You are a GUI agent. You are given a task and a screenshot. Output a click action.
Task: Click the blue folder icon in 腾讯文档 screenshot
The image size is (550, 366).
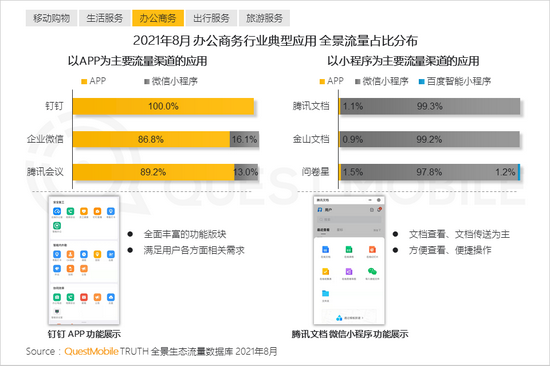(x=326, y=293)
